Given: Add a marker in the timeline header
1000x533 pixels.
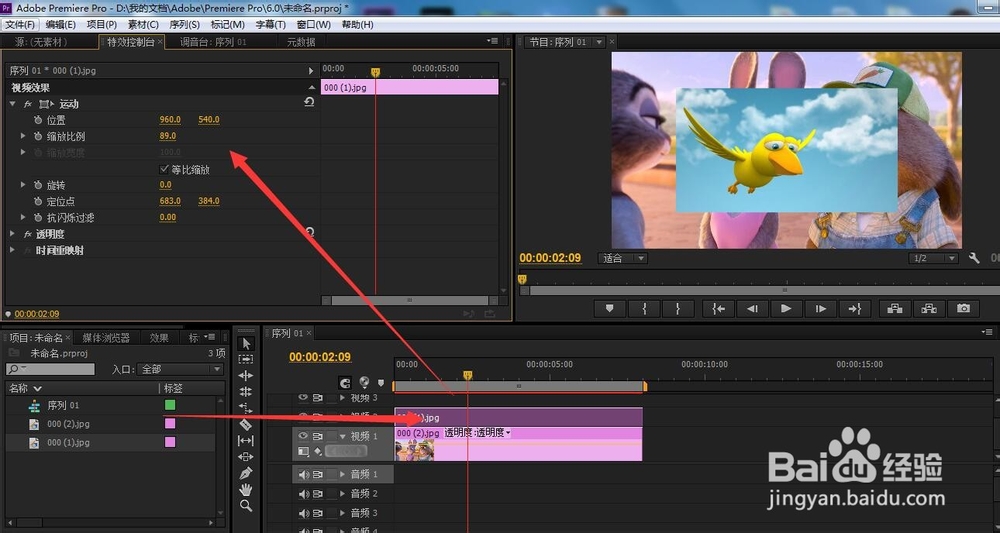Looking at the screenshot, I should [381, 383].
